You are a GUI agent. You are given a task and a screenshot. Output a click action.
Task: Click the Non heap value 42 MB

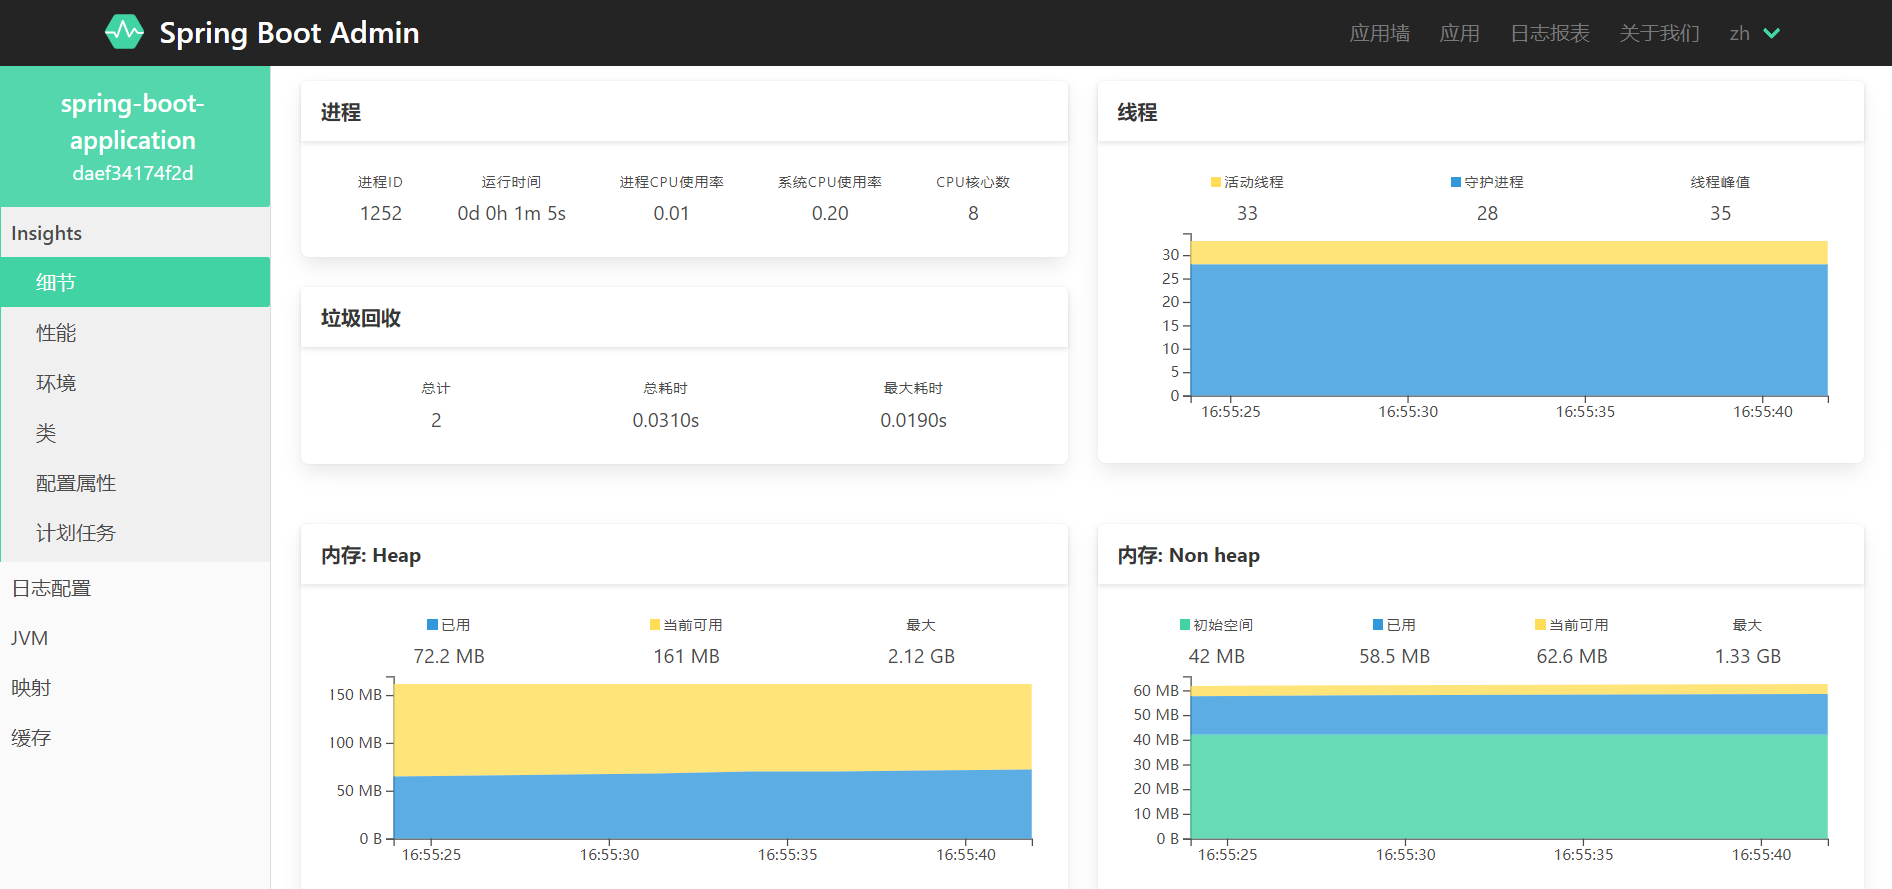(x=1217, y=656)
